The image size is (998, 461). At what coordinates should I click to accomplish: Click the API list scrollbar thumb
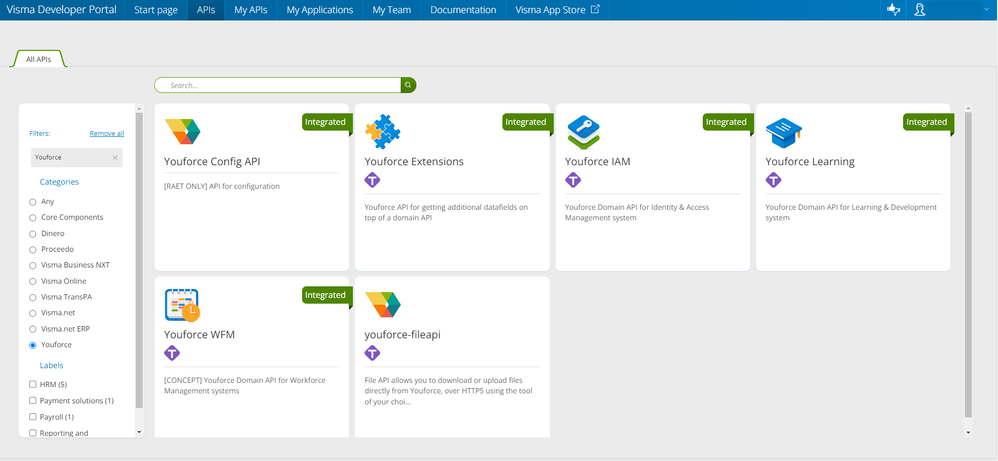pyautogui.click(x=969, y=265)
